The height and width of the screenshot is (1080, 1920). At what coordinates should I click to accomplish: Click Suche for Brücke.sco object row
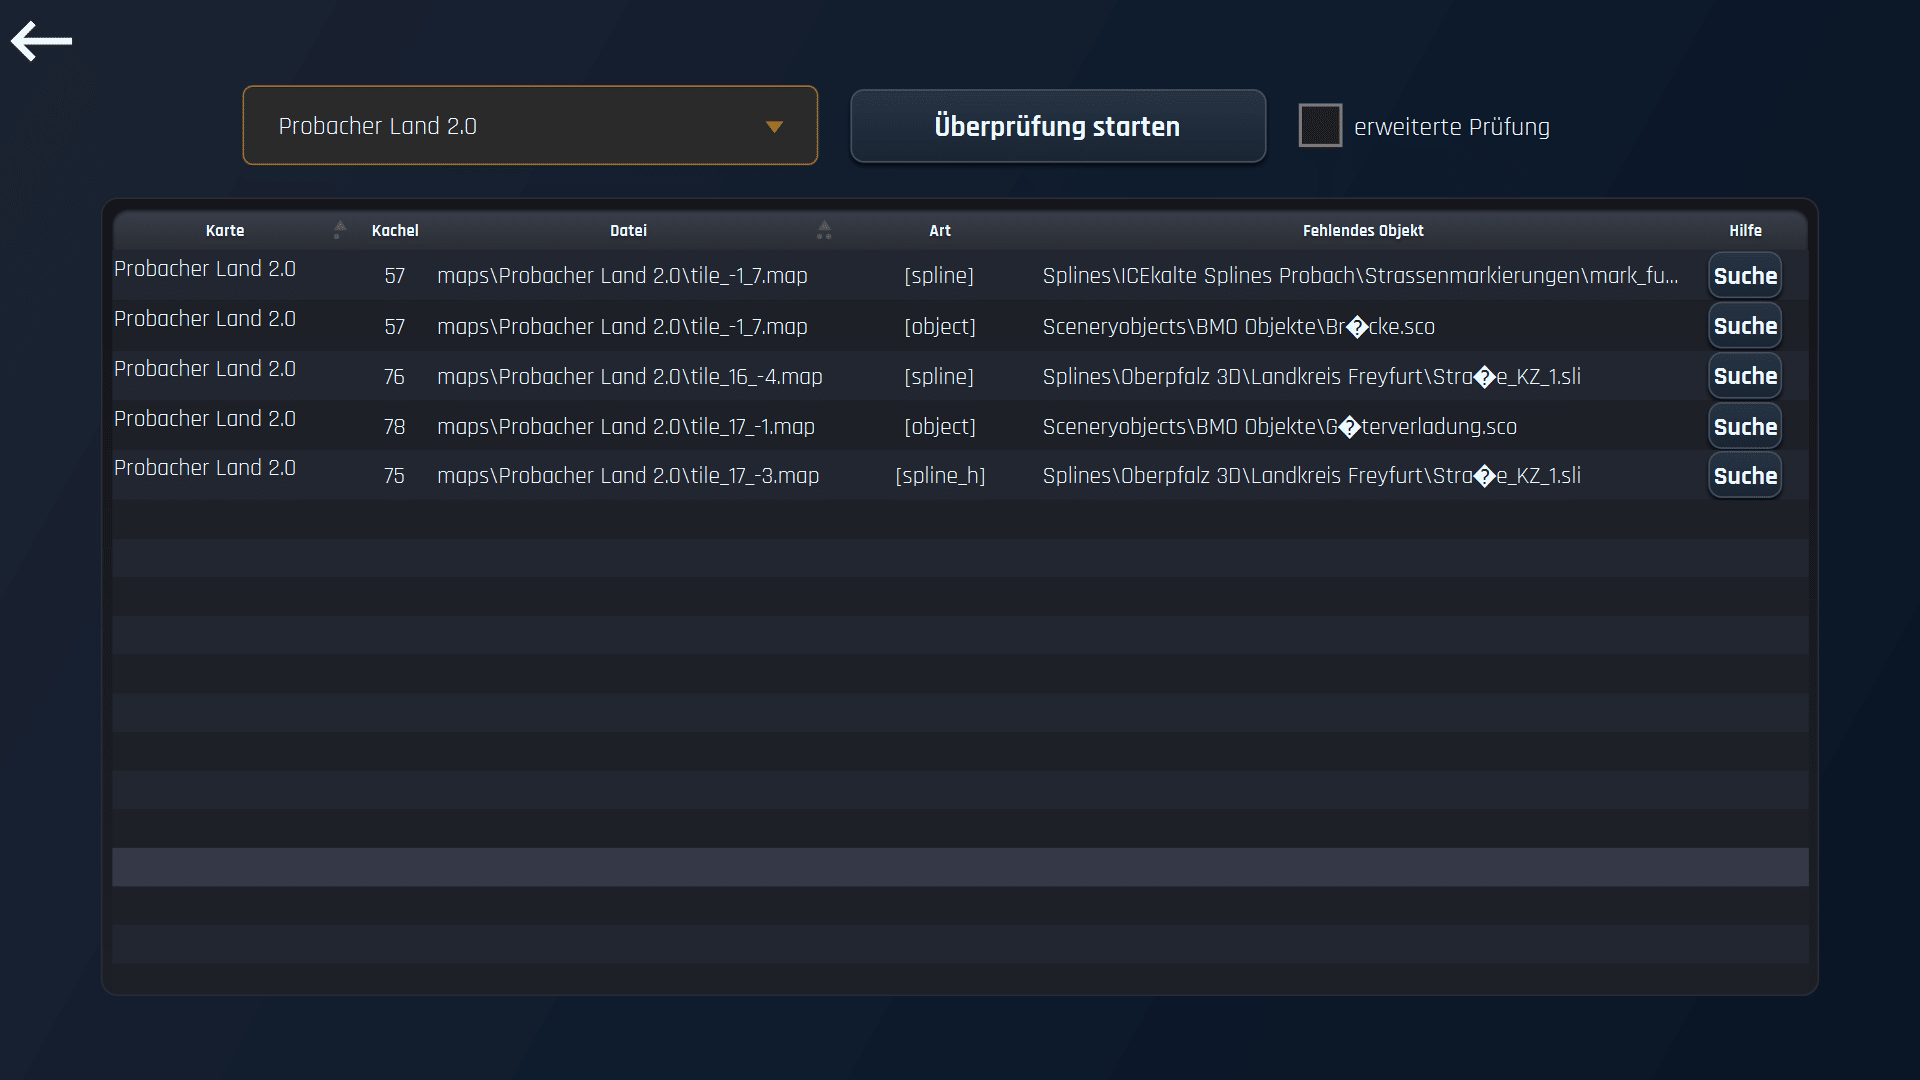1744,326
